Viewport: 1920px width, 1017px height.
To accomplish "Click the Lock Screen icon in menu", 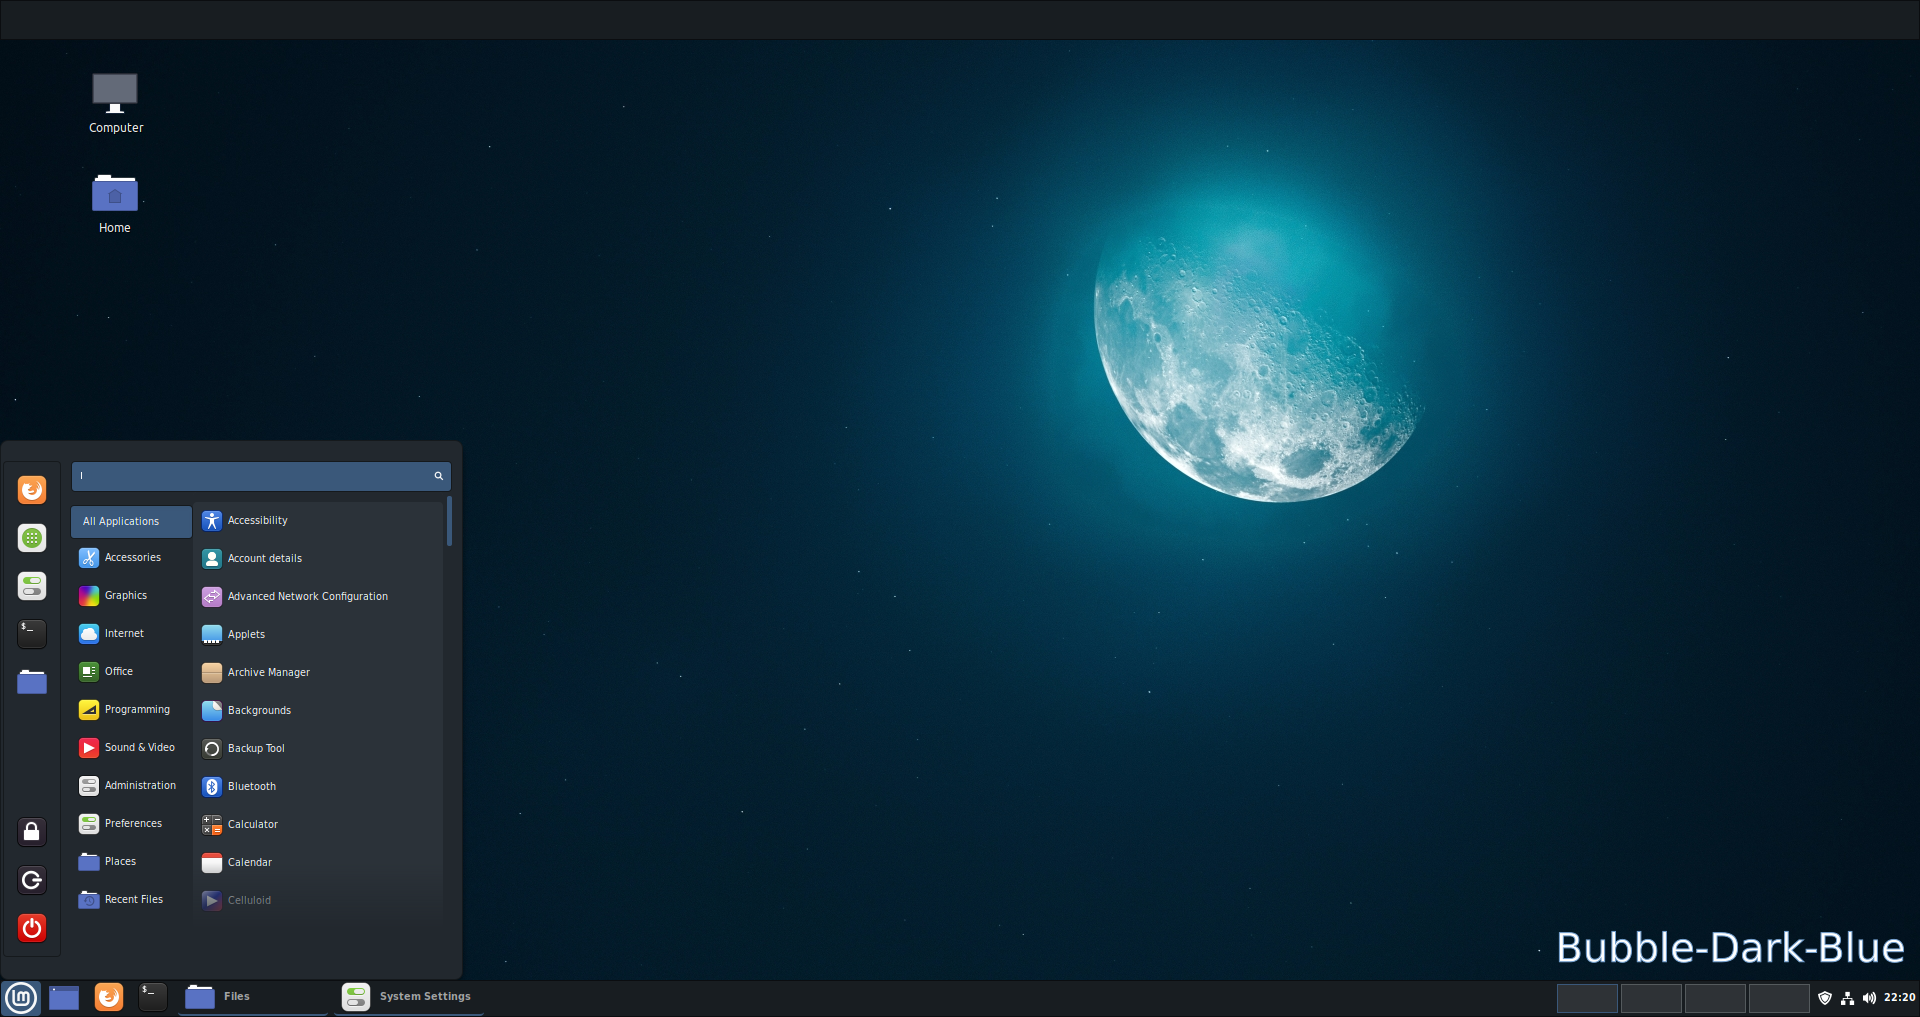I will [32, 832].
